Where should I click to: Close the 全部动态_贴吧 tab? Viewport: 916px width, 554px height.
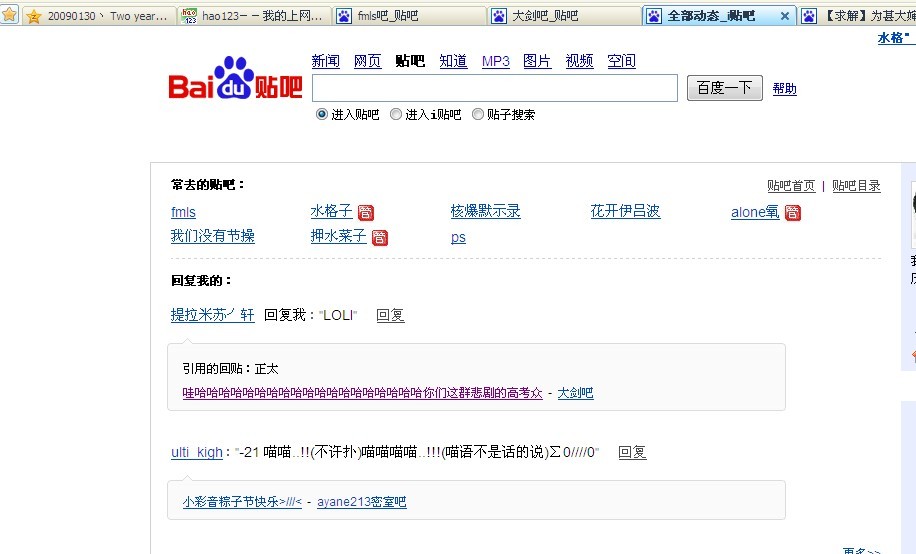point(785,16)
